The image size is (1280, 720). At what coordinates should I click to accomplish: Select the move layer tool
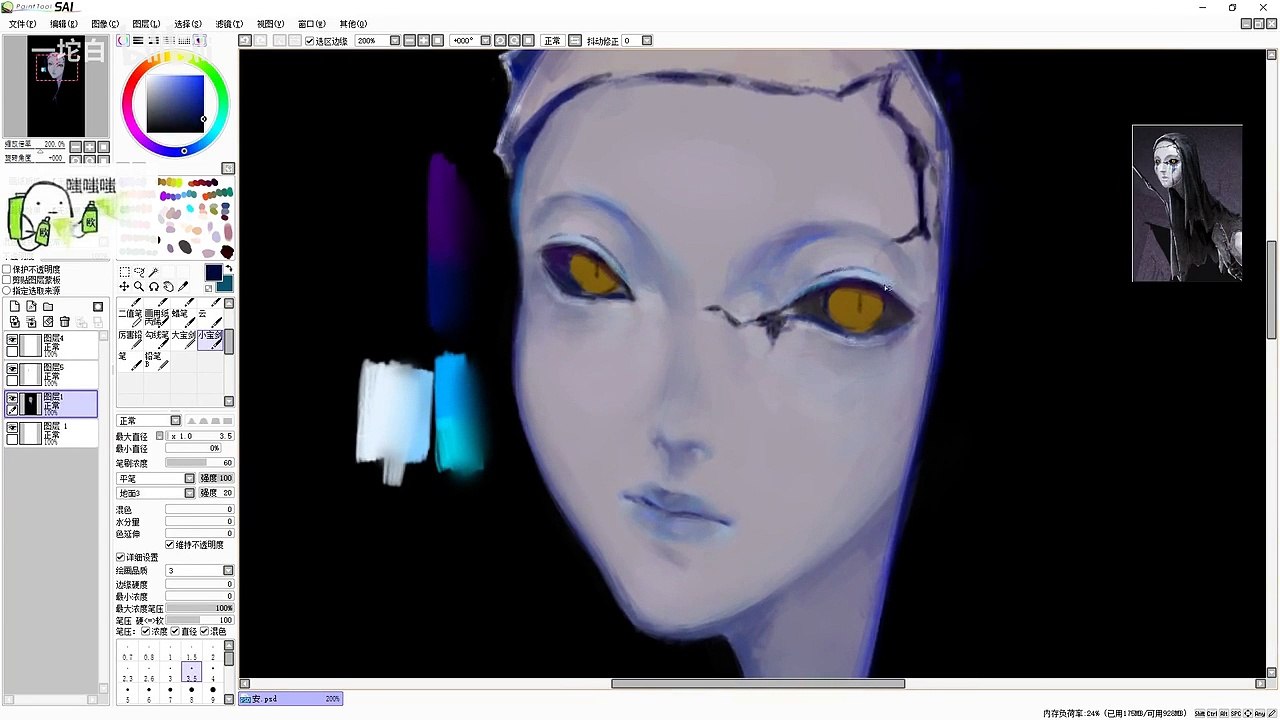[x=124, y=286]
